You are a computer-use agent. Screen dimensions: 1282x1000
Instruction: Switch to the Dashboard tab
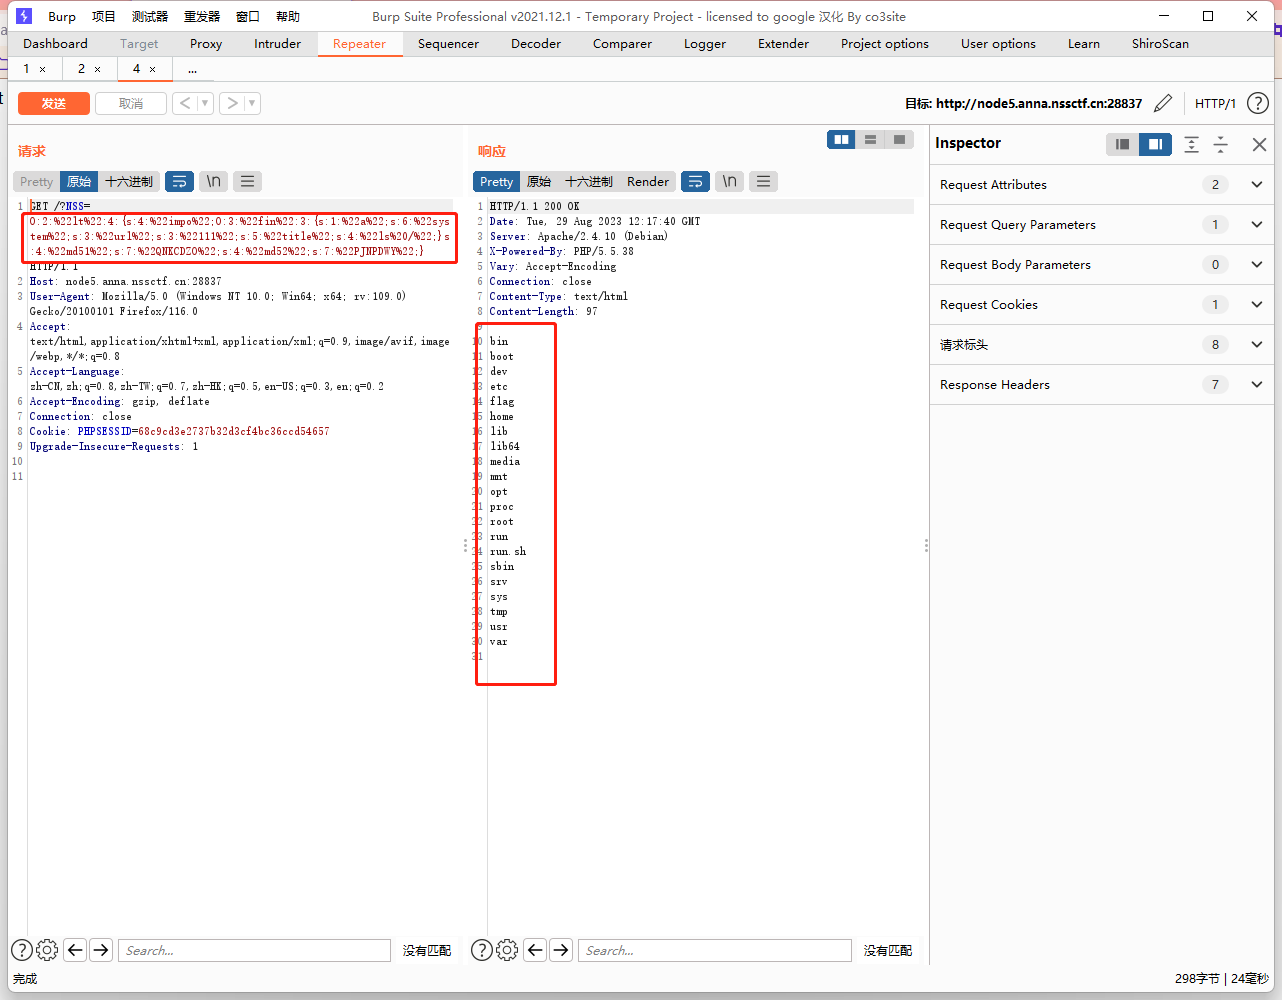(55, 43)
